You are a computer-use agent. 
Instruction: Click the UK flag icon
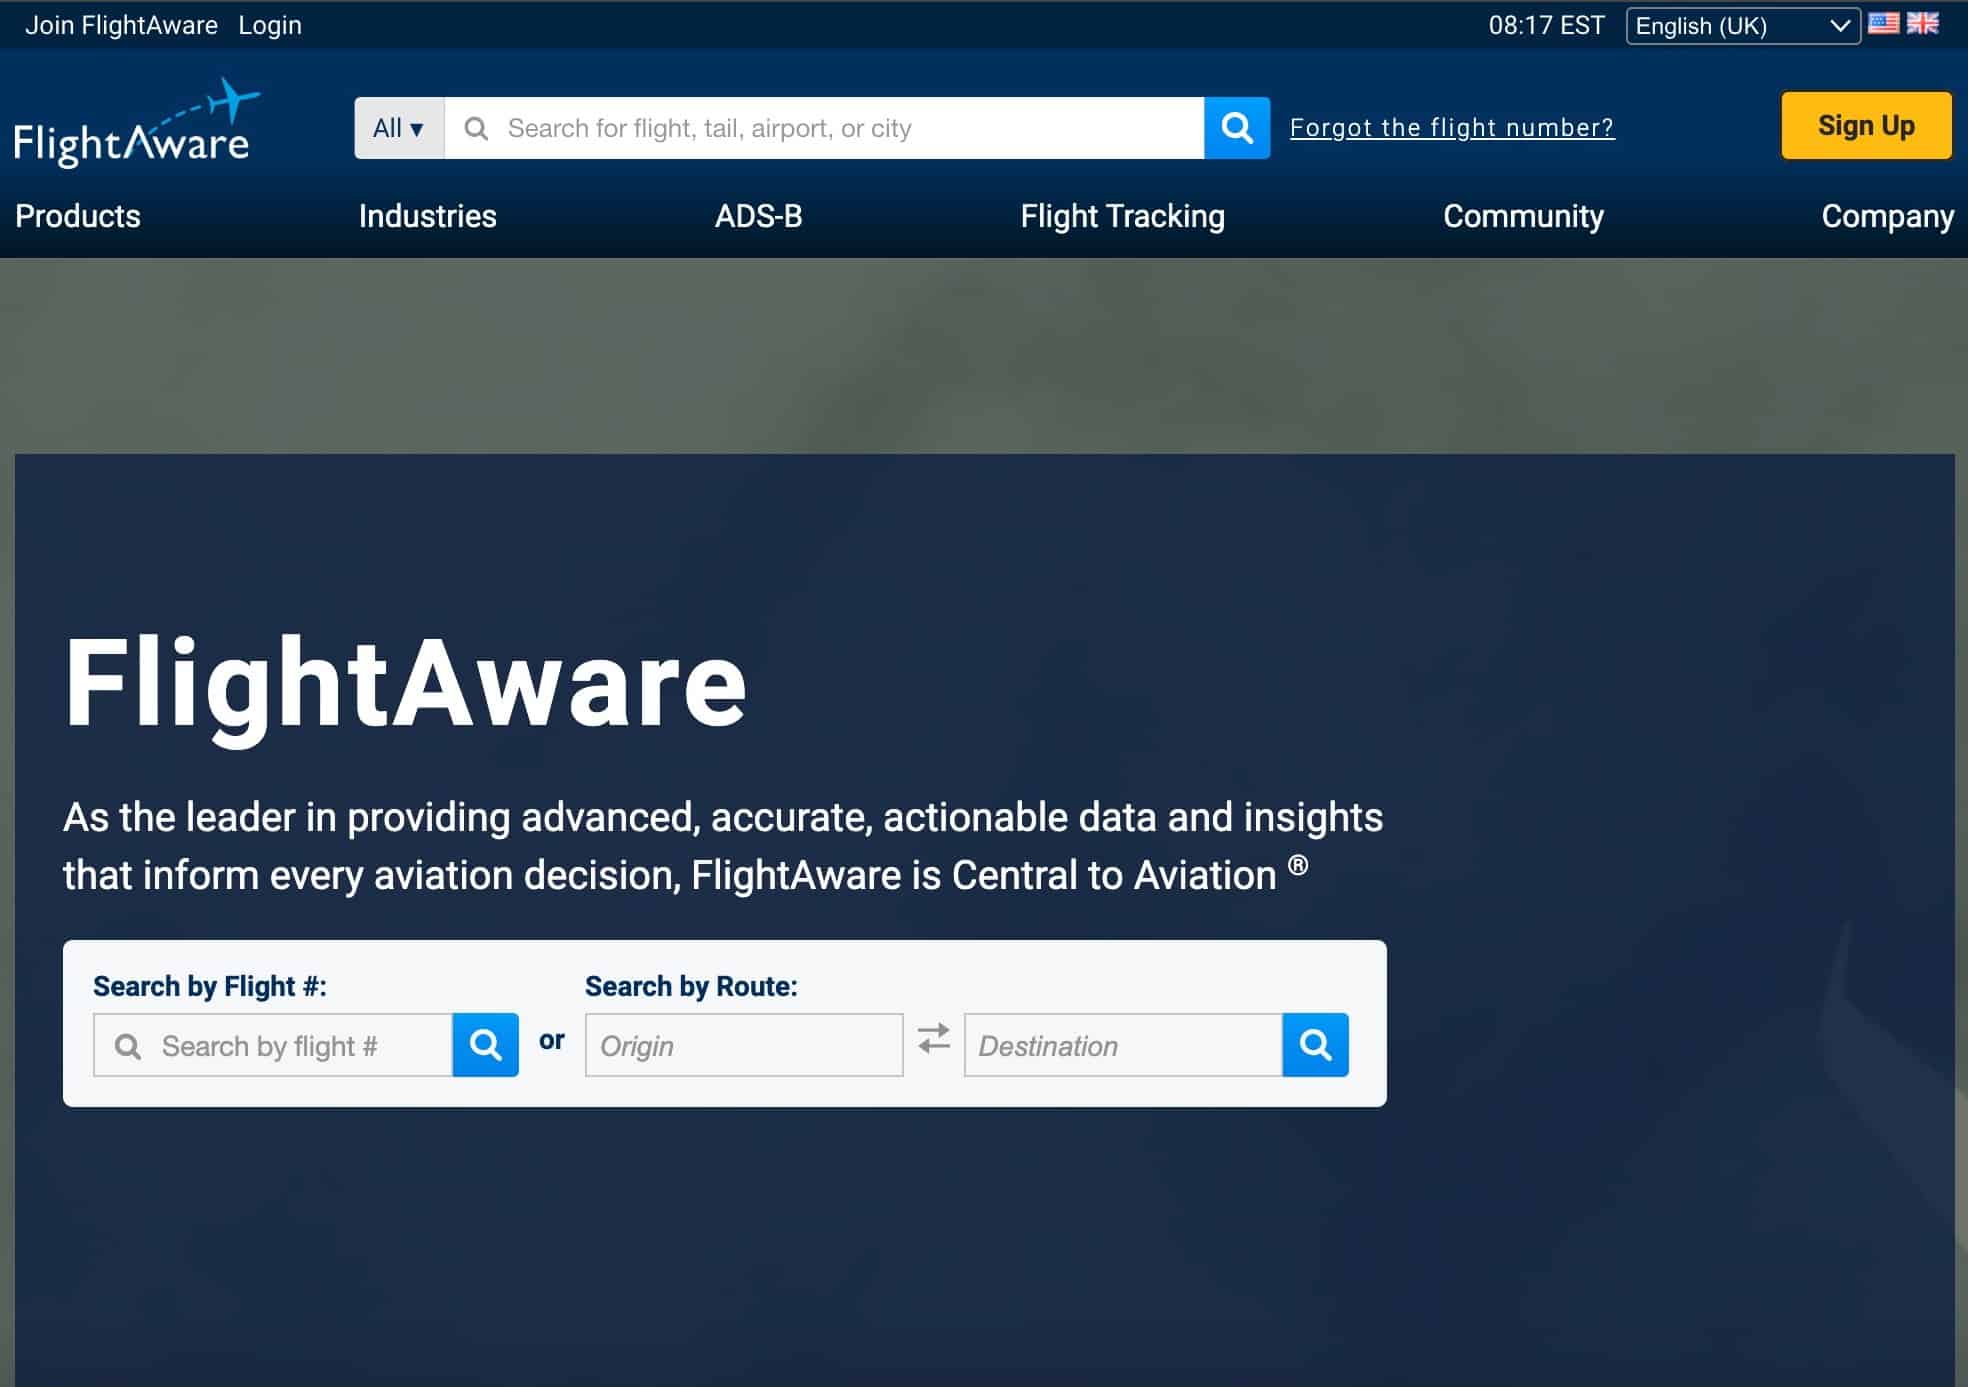coord(1922,23)
